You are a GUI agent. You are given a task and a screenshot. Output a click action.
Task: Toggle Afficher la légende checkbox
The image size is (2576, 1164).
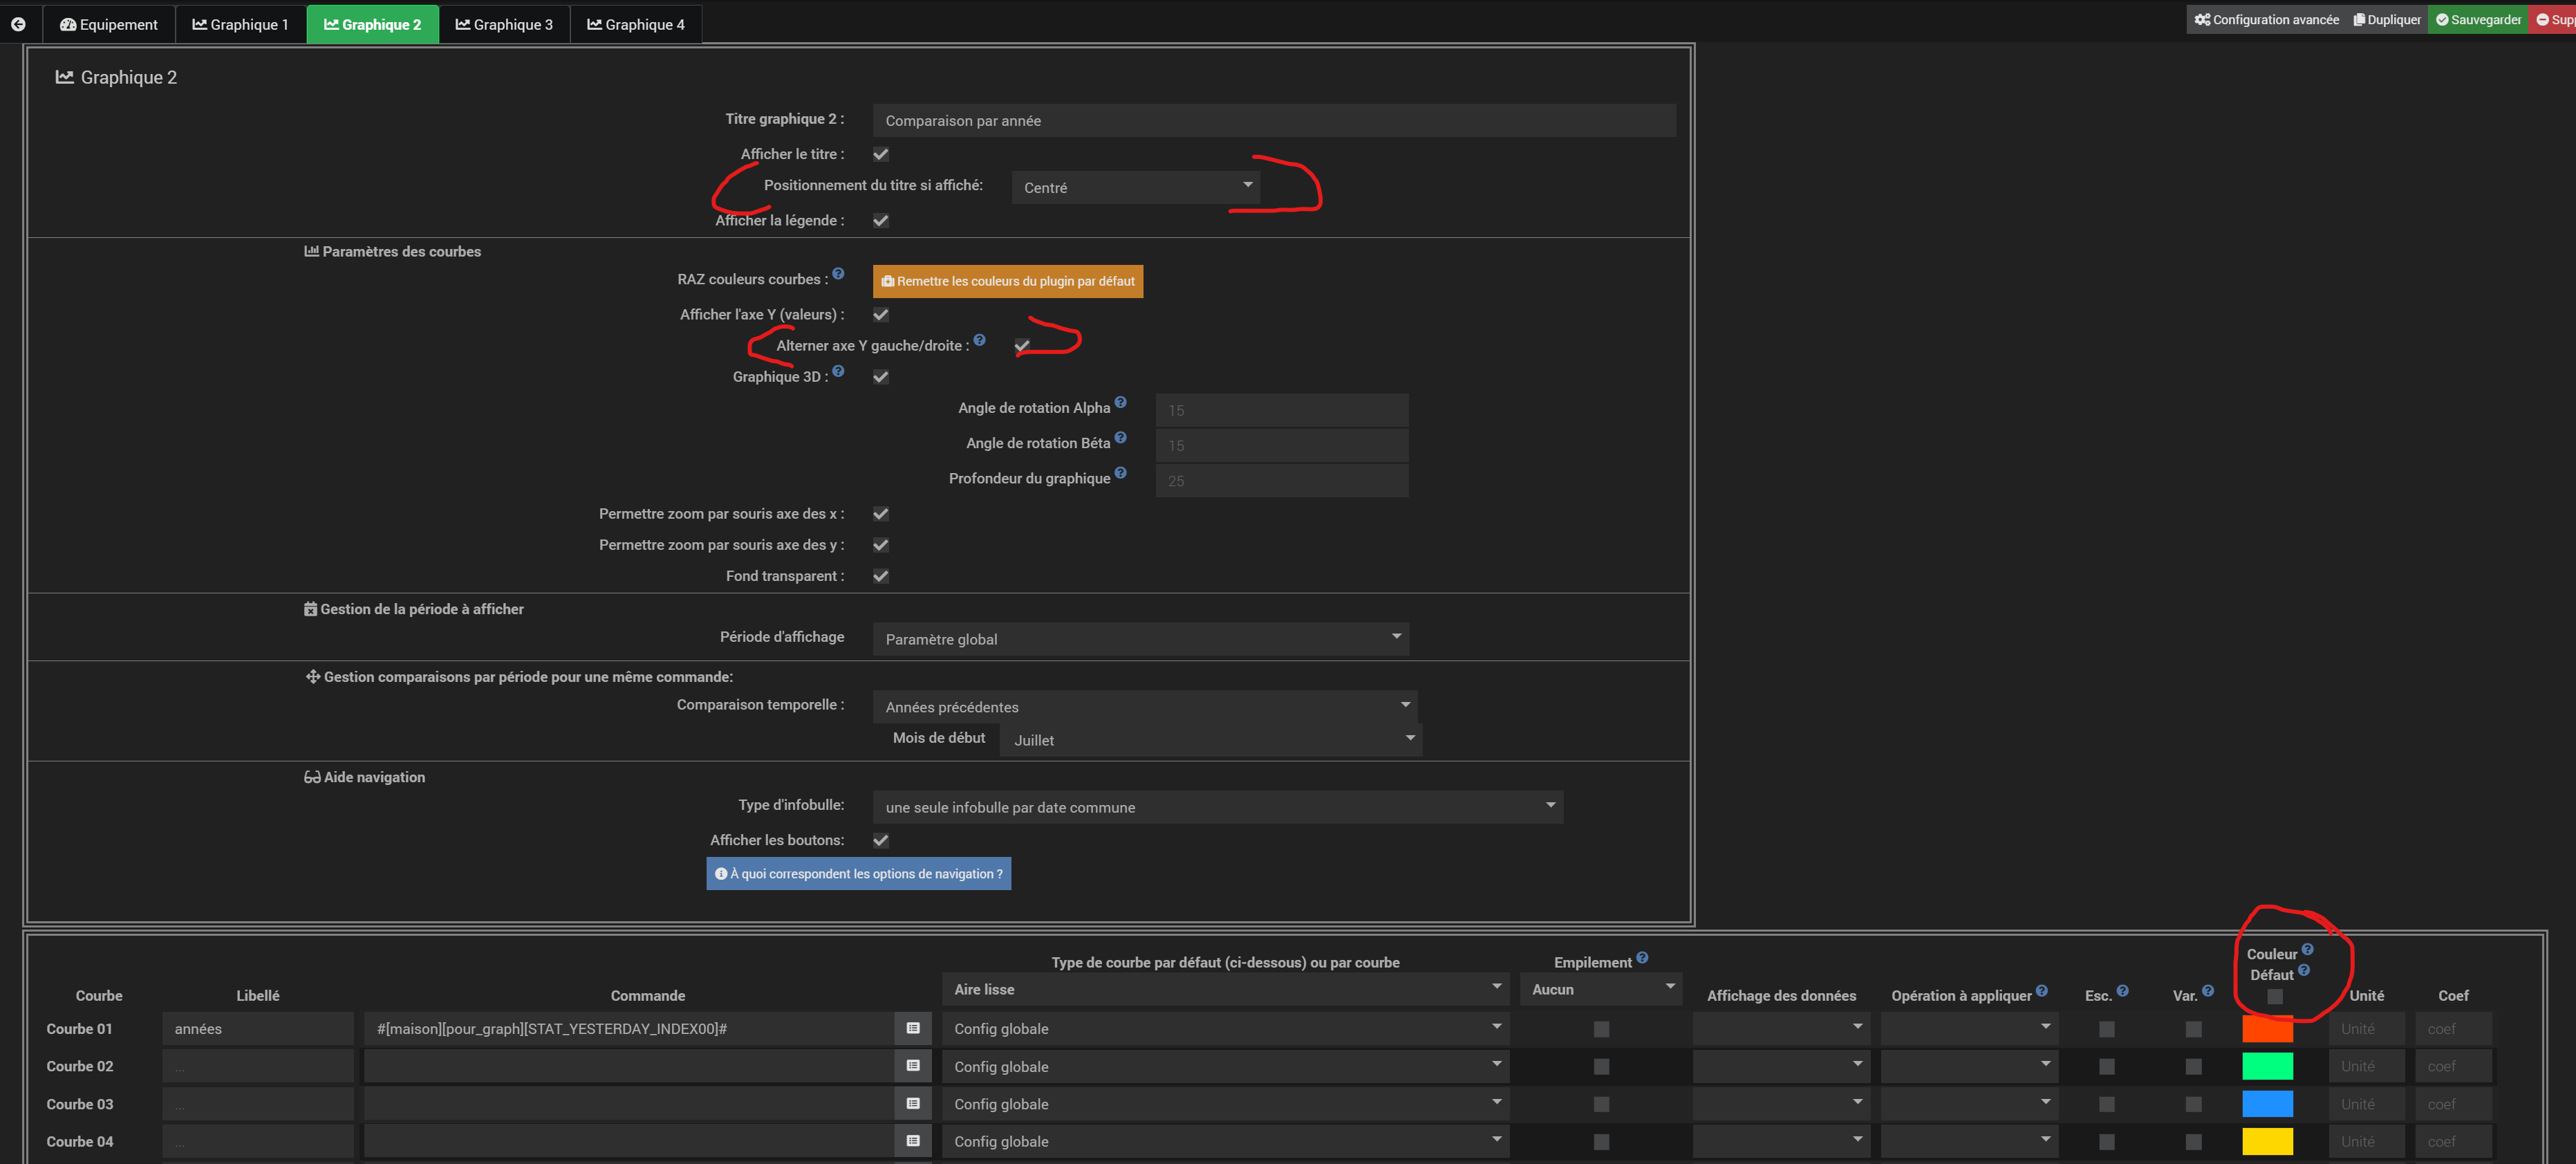880,220
